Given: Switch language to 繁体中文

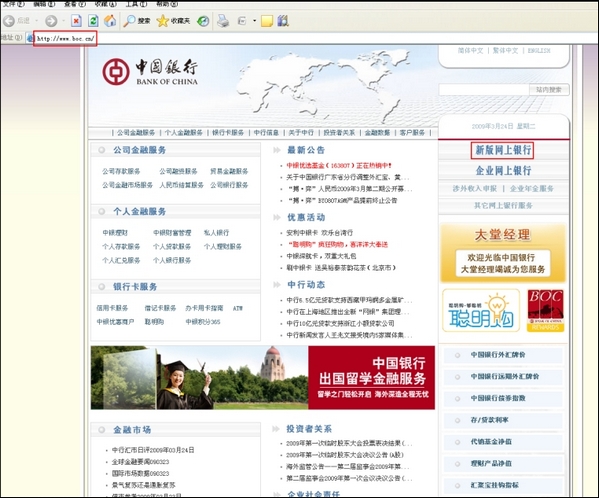Looking at the screenshot, I should (505, 51).
